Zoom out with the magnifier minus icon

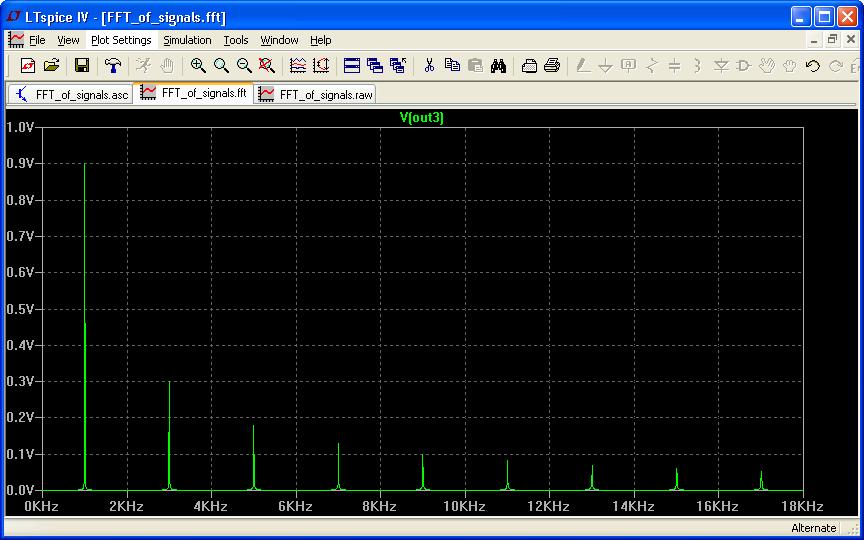tap(244, 66)
